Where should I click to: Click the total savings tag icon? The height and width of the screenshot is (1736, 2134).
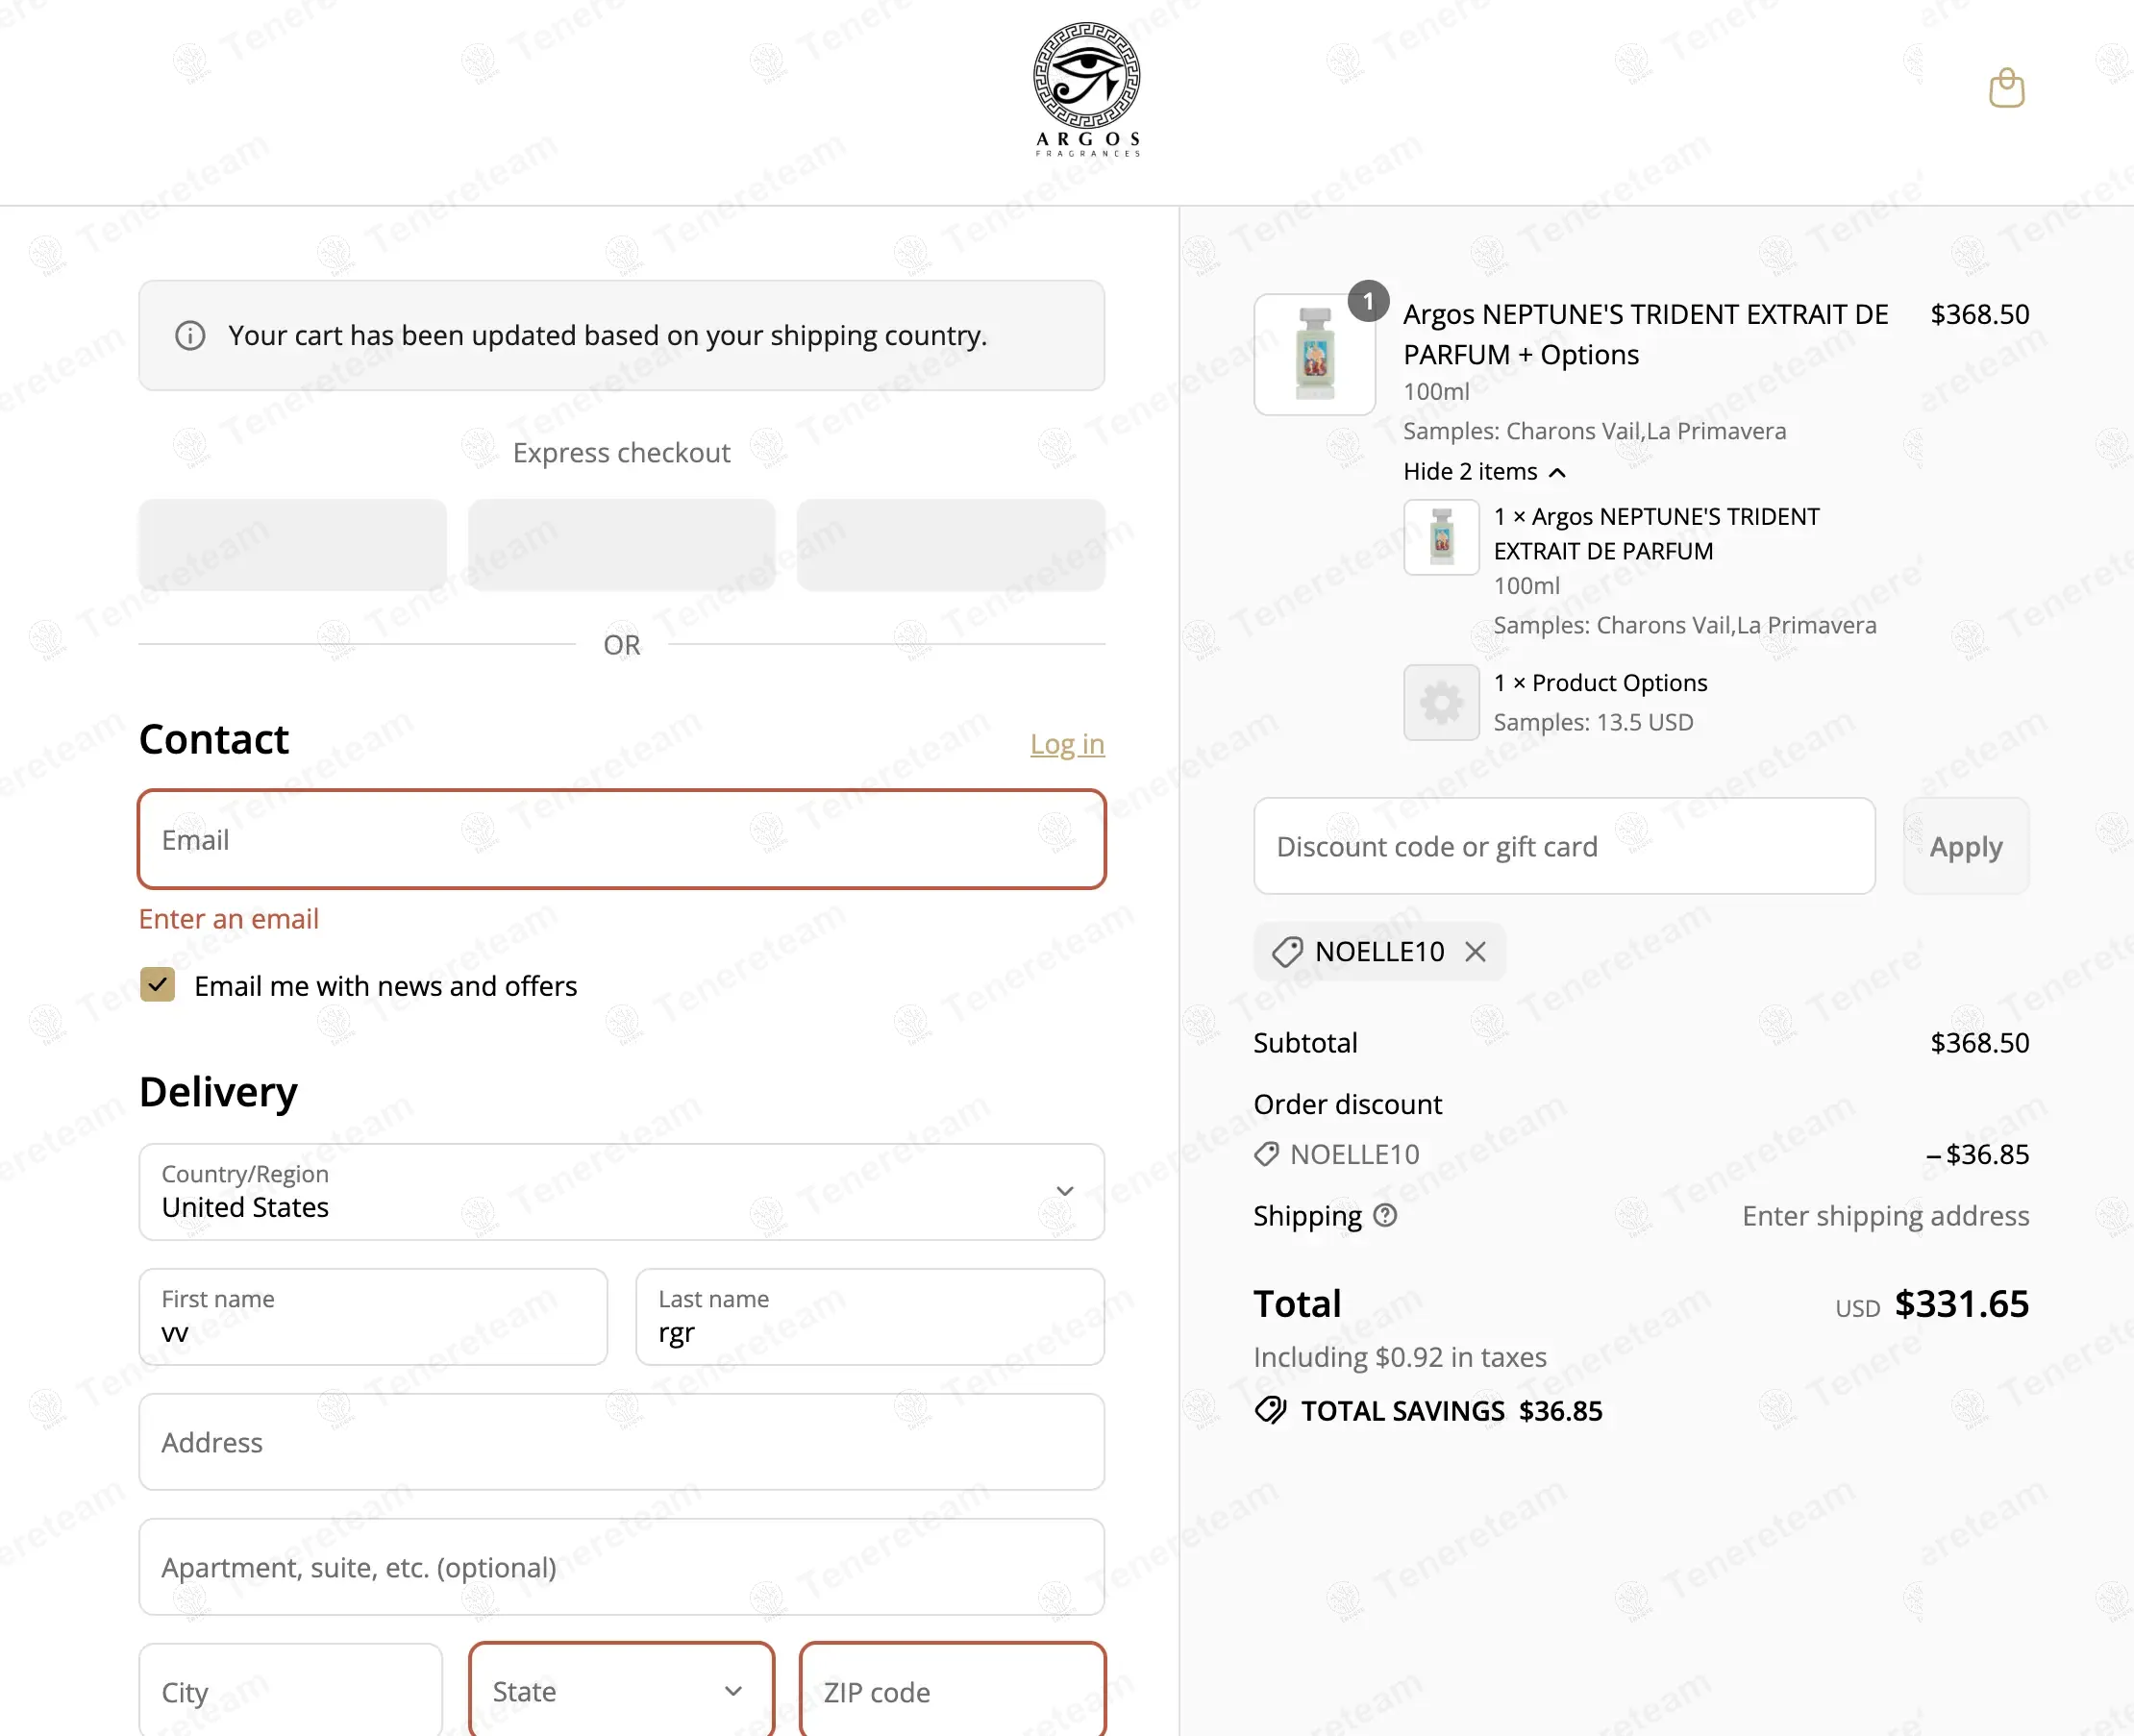(x=1270, y=1410)
